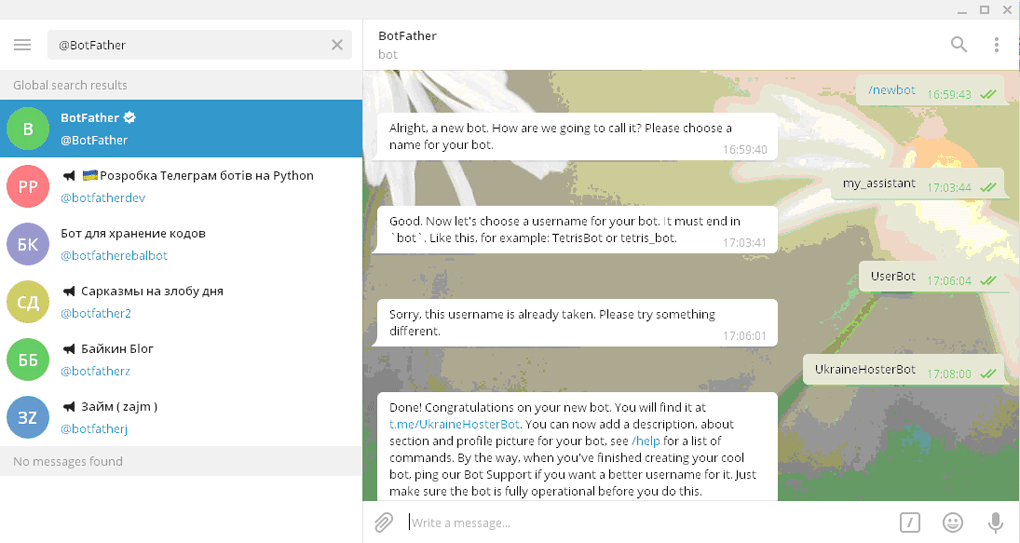Open the three-dot chat options menu
Screen dimensions: 1020x543
996,44
